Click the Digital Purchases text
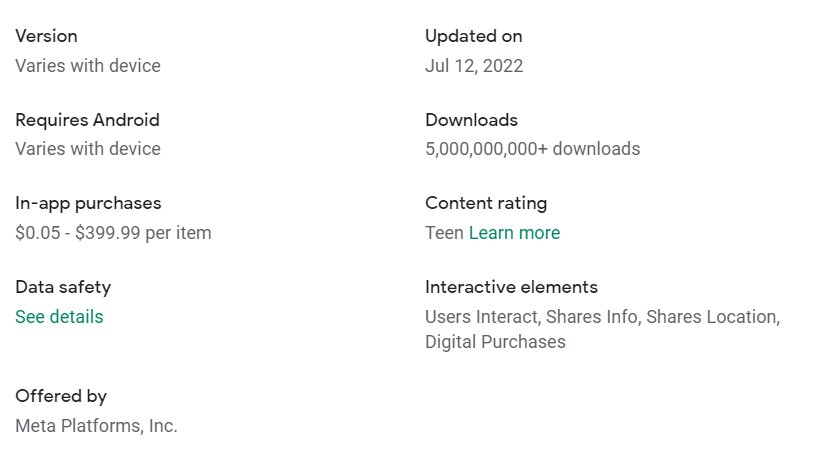Screen dimensions: 835x450 click(x=495, y=342)
